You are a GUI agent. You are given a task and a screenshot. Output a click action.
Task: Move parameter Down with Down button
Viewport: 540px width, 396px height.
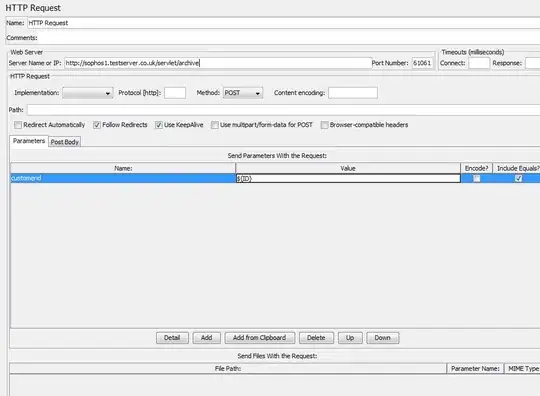point(383,338)
